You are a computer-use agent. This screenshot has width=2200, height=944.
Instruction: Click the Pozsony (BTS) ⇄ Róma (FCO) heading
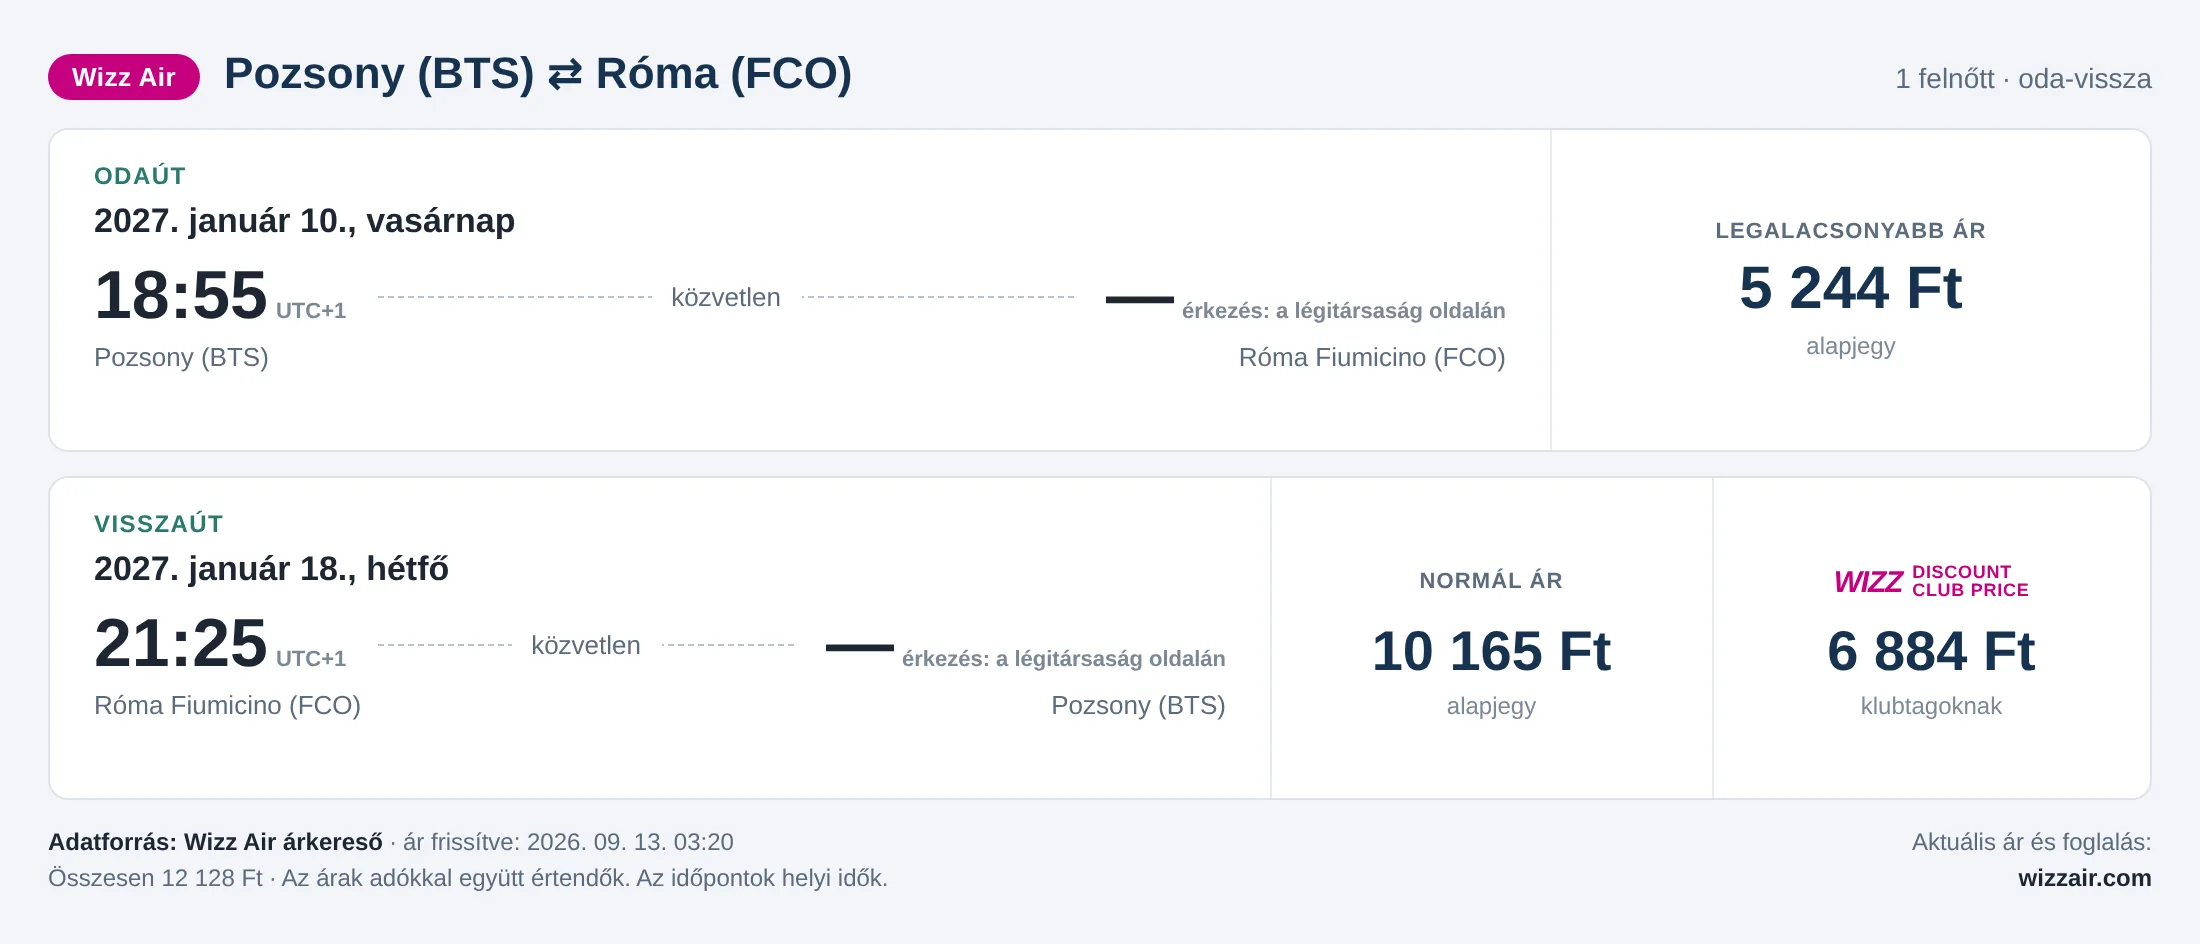pos(538,74)
